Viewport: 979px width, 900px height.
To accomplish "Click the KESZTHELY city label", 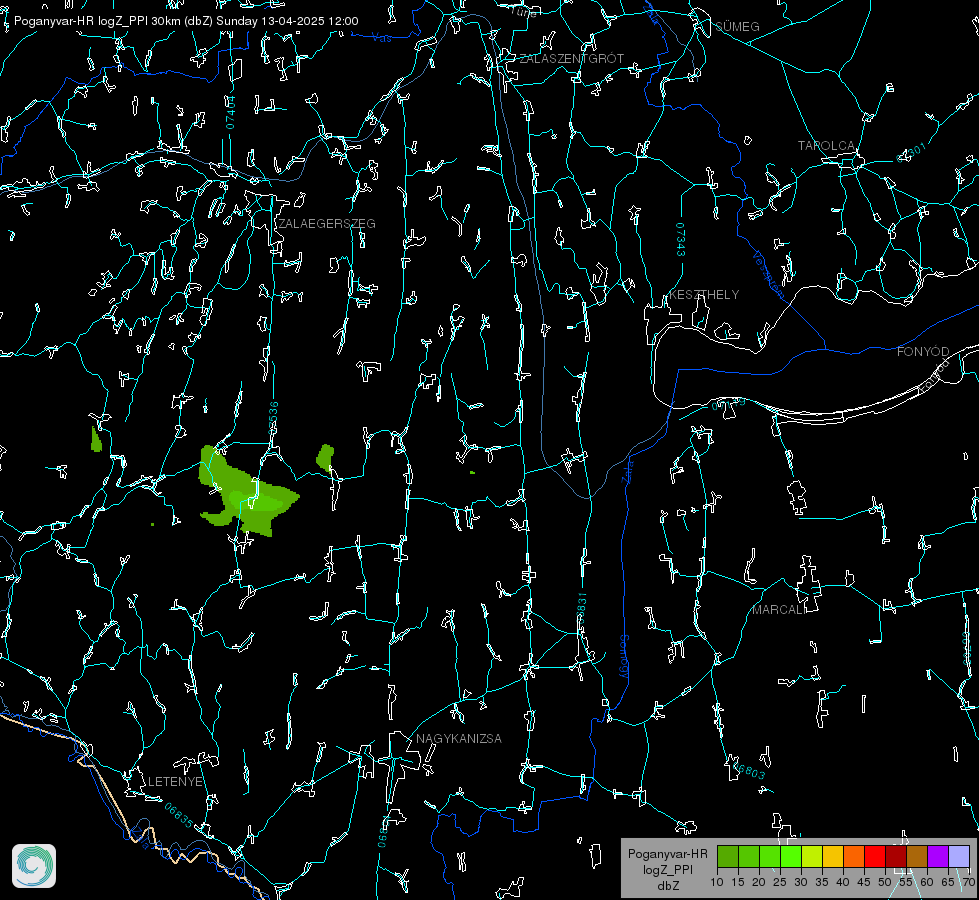I will click(704, 295).
